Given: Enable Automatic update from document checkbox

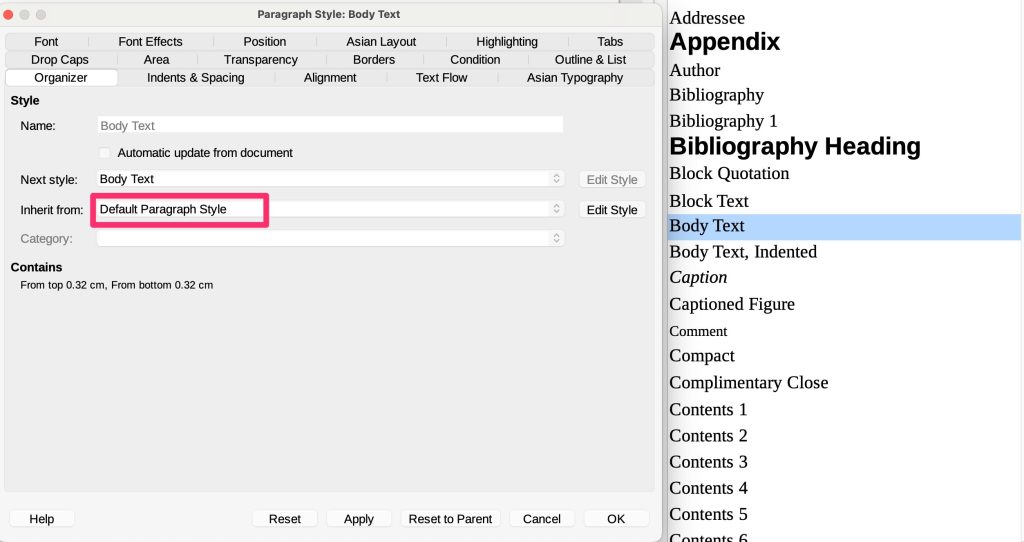Looking at the screenshot, I should [105, 153].
